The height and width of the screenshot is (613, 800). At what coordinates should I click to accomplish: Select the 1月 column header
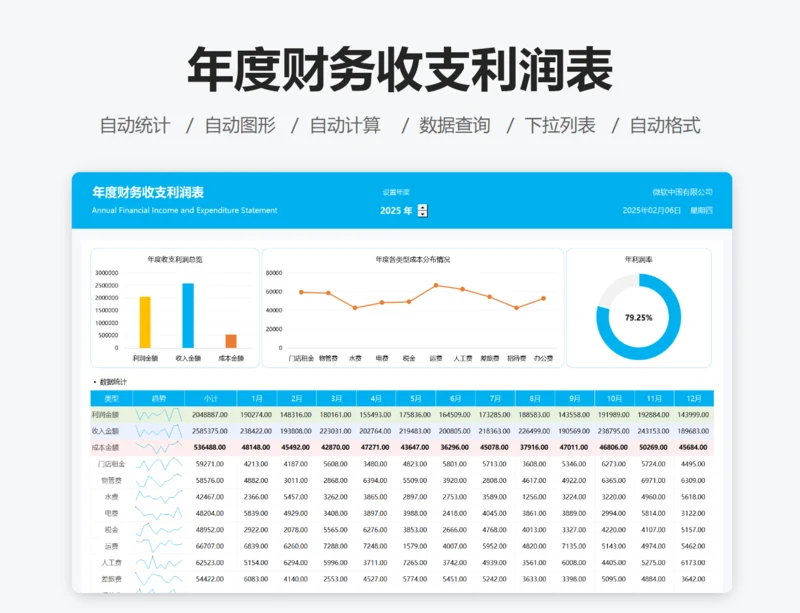click(x=257, y=398)
